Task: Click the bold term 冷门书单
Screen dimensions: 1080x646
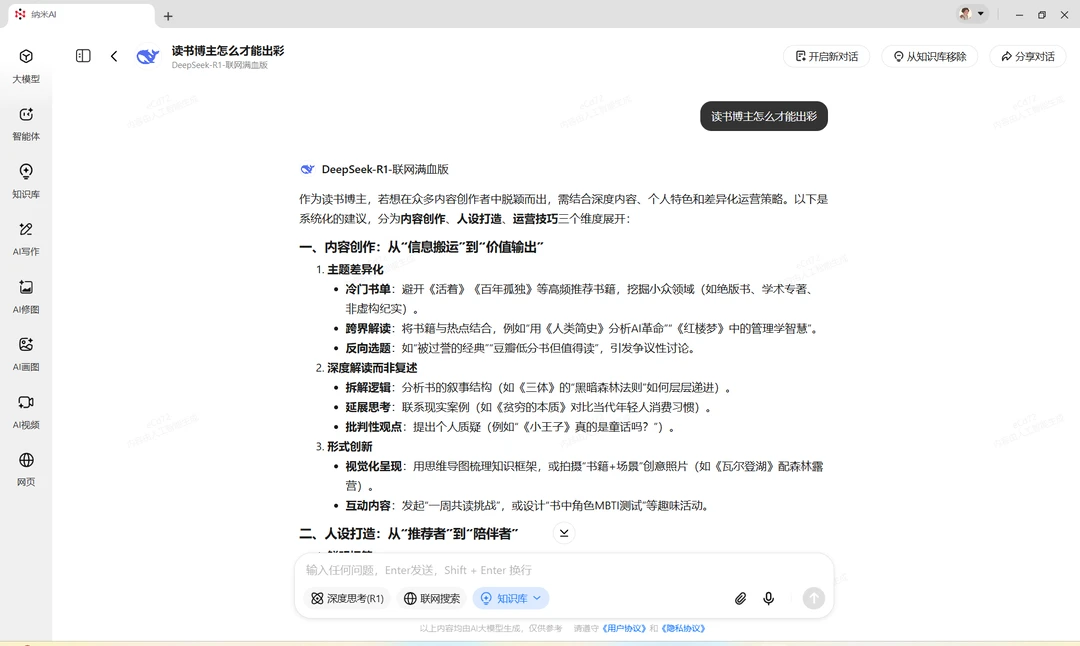Action: pos(368,289)
